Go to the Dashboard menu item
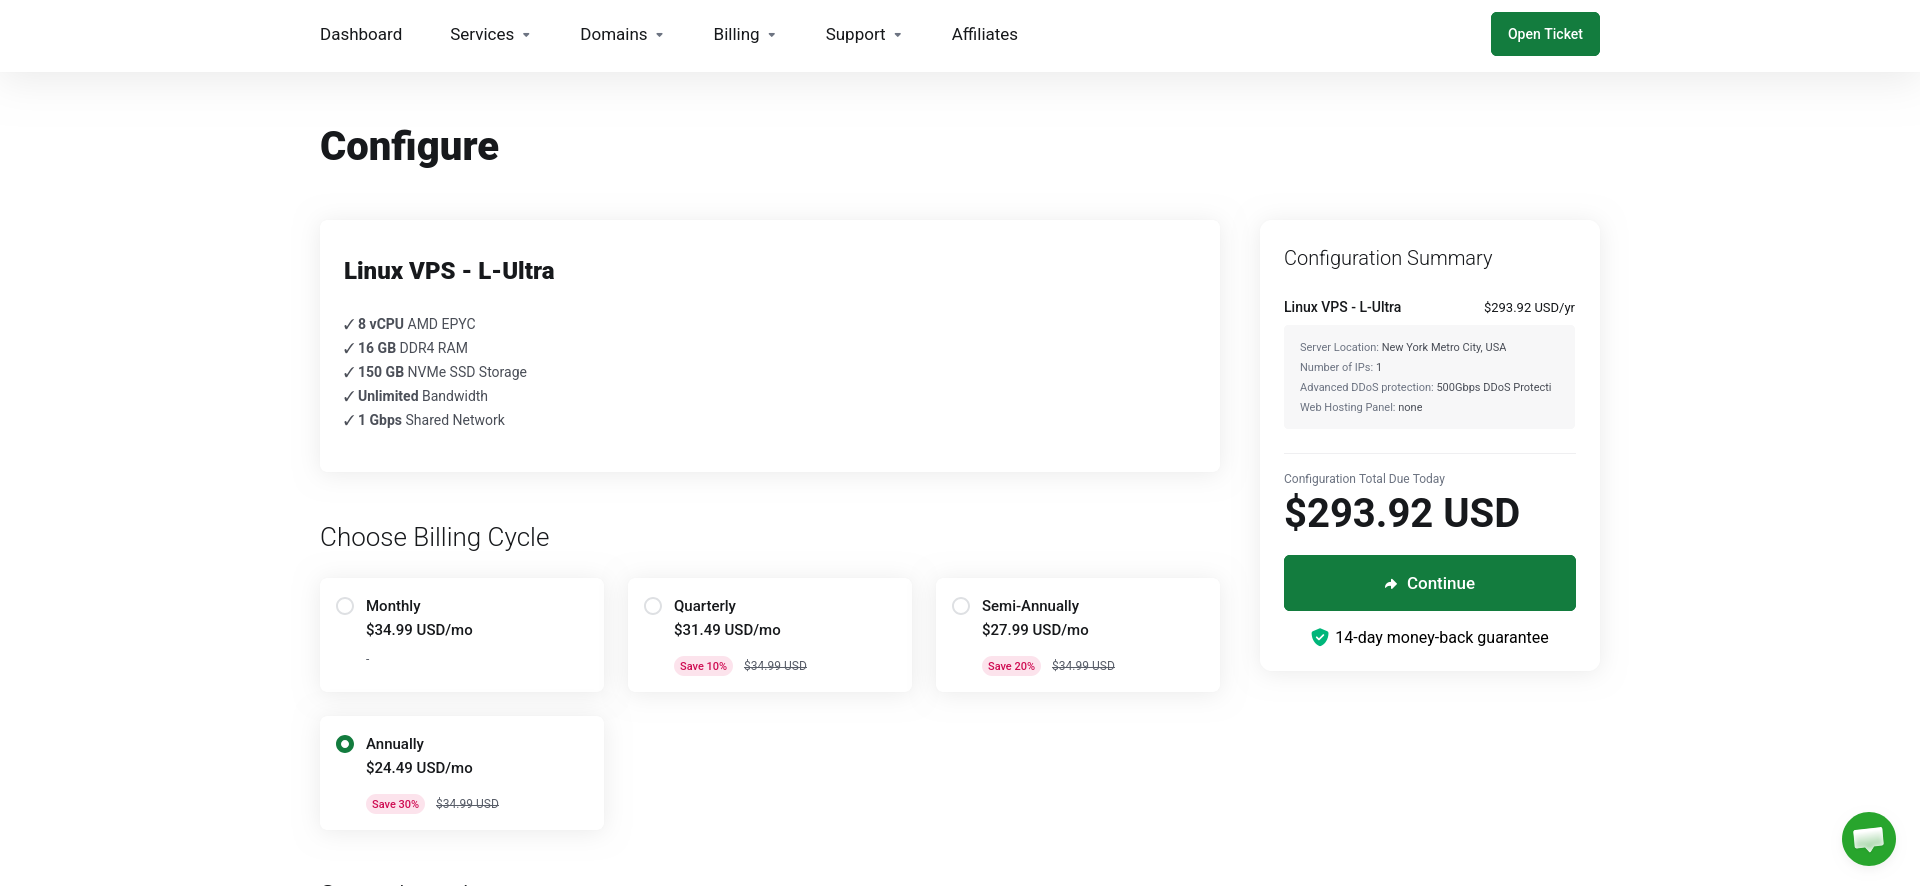The height and width of the screenshot is (886, 1920). [361, 34]
